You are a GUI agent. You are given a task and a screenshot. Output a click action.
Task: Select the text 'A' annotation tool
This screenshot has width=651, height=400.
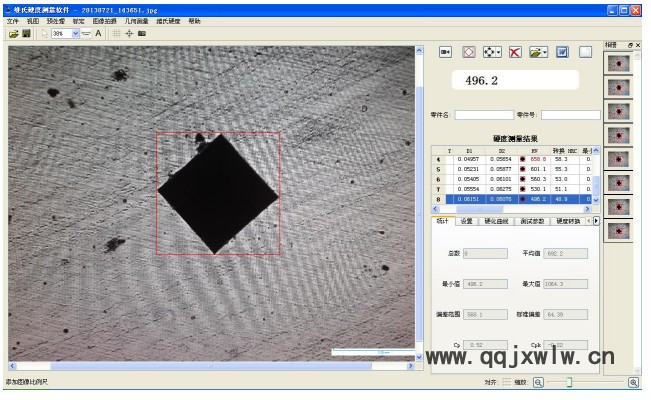(x=98, y=33)
